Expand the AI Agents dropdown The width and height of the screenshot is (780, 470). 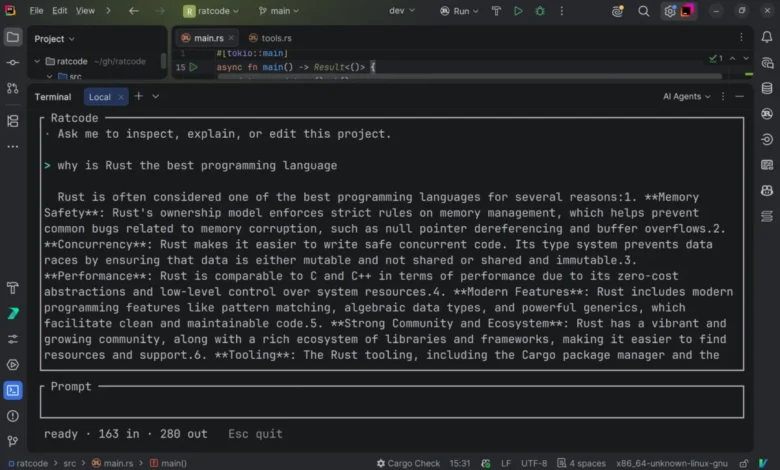(x=686, y=96)
